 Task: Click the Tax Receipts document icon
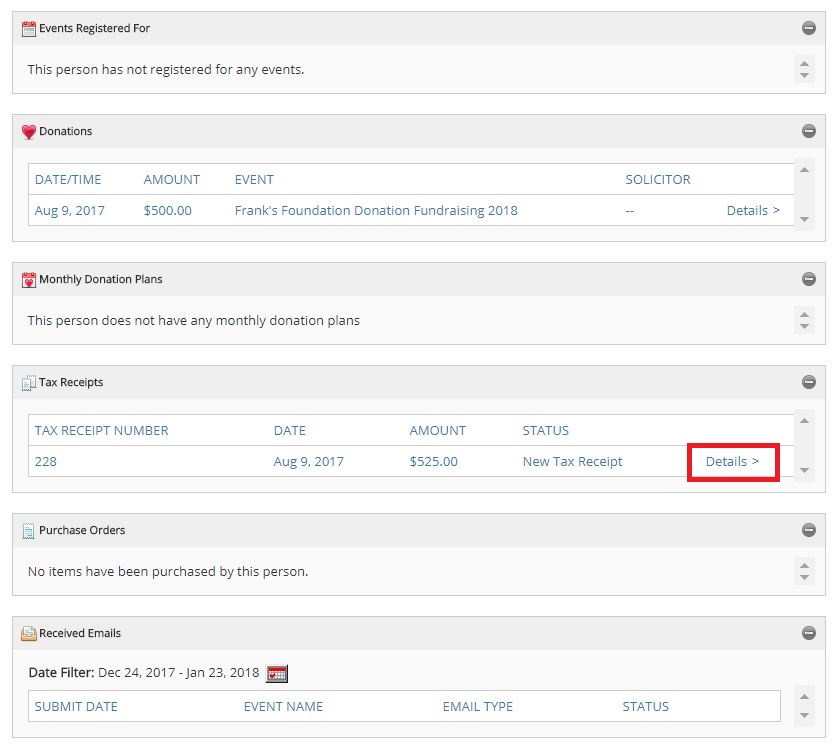[29, 383]
